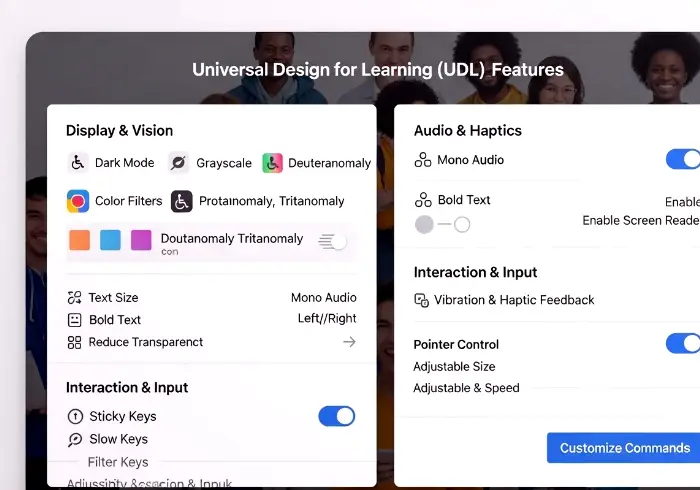The height and width of the screenshot is (490, 700).
Task: Click the white slider end circle under Bold Text
Action: (x=462, y=224)
